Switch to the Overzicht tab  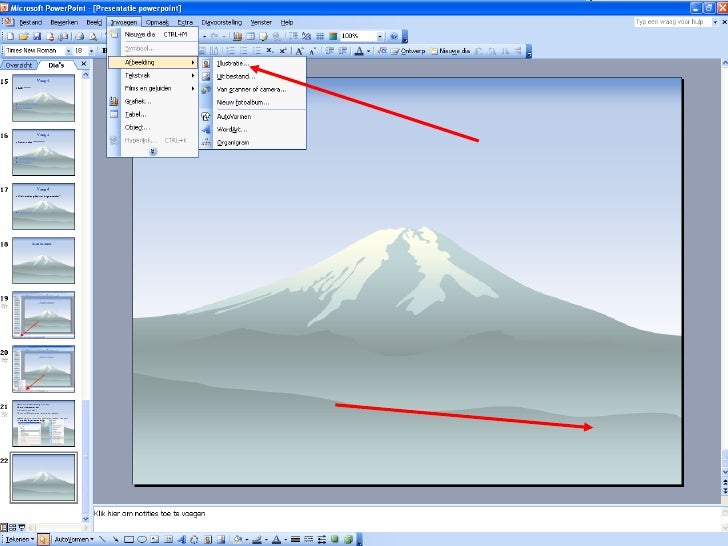(19, 65)
